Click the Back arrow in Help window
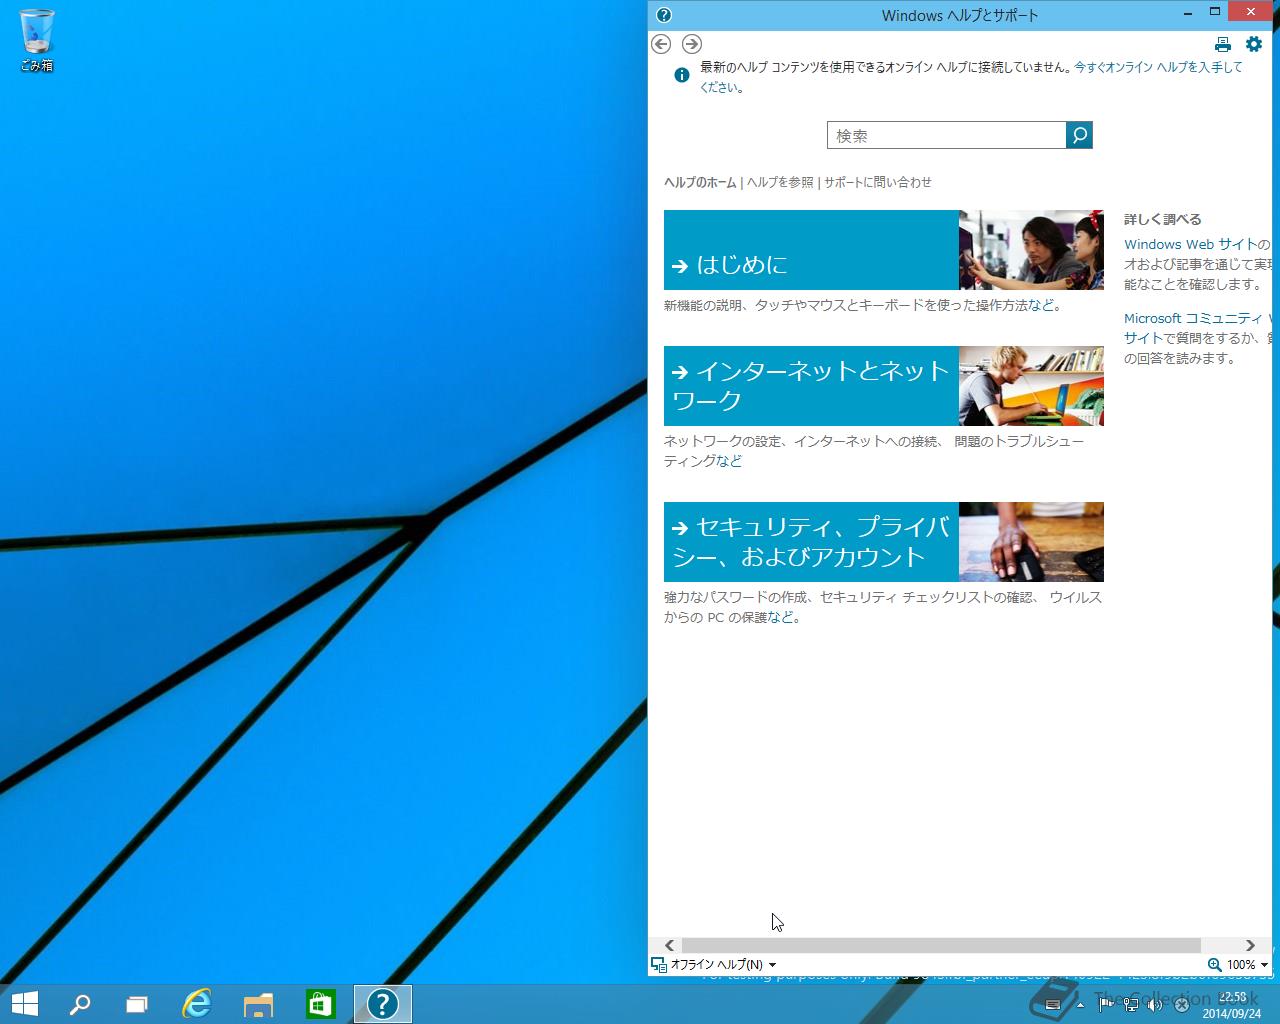 661,44
